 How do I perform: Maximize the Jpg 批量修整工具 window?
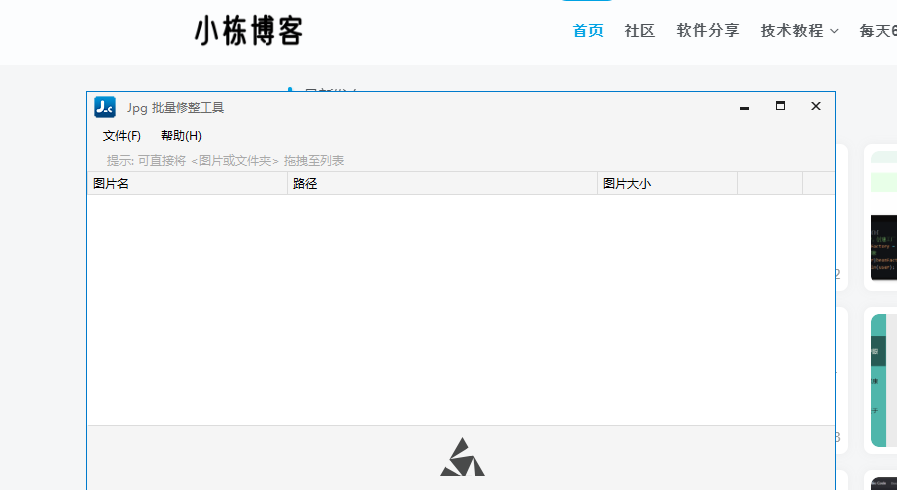780,106
